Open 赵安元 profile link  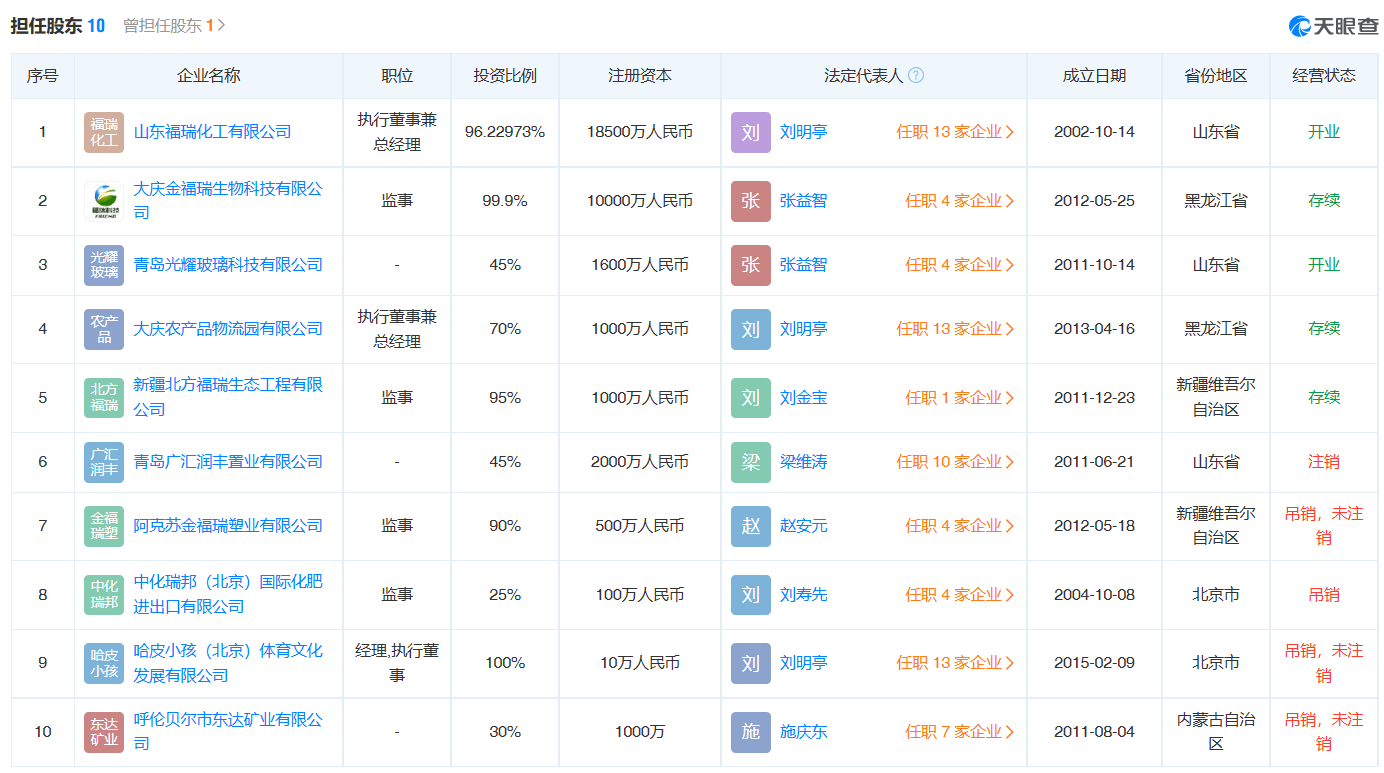pyautogui.click(x=804, y=526)
